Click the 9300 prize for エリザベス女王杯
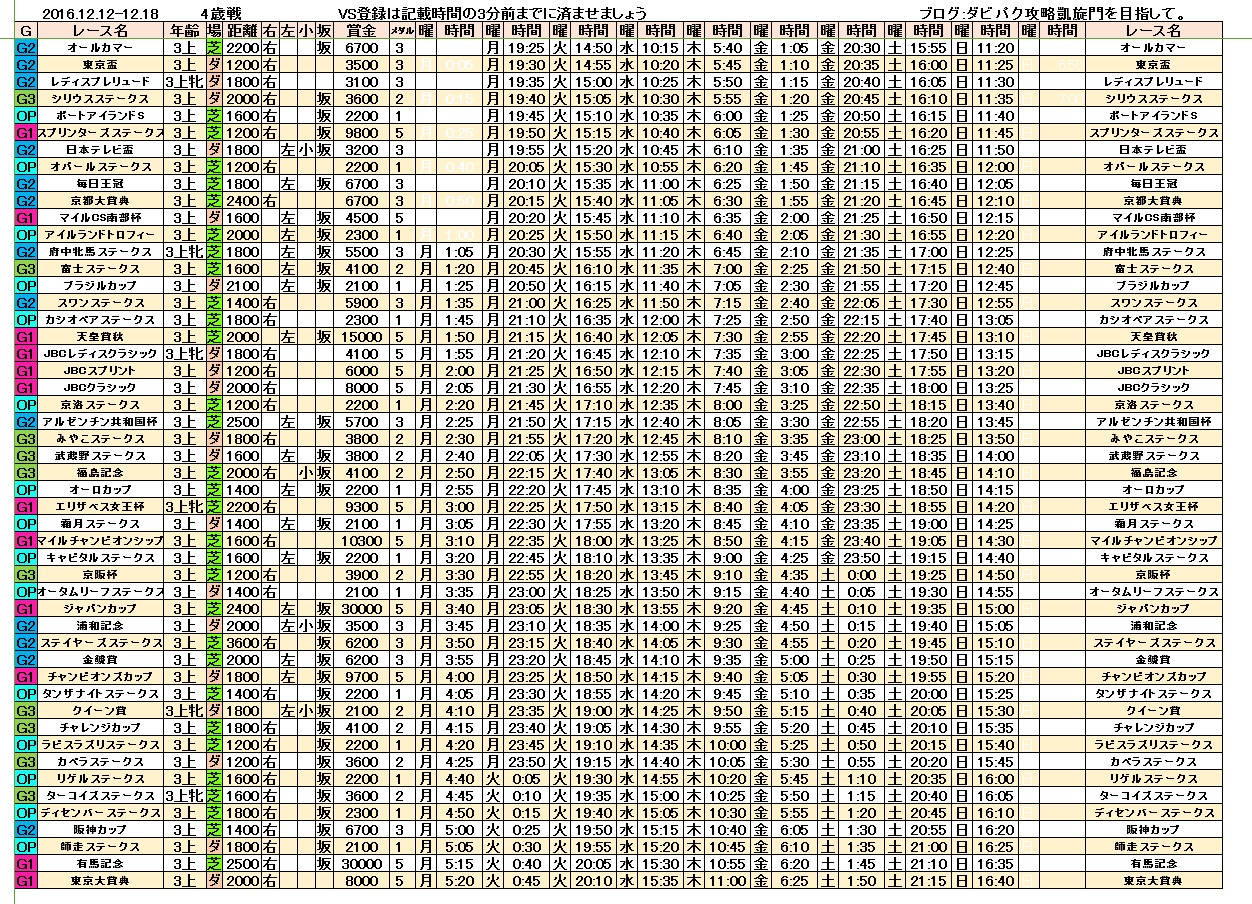1252x904 pixels. (x=360, y=507)
